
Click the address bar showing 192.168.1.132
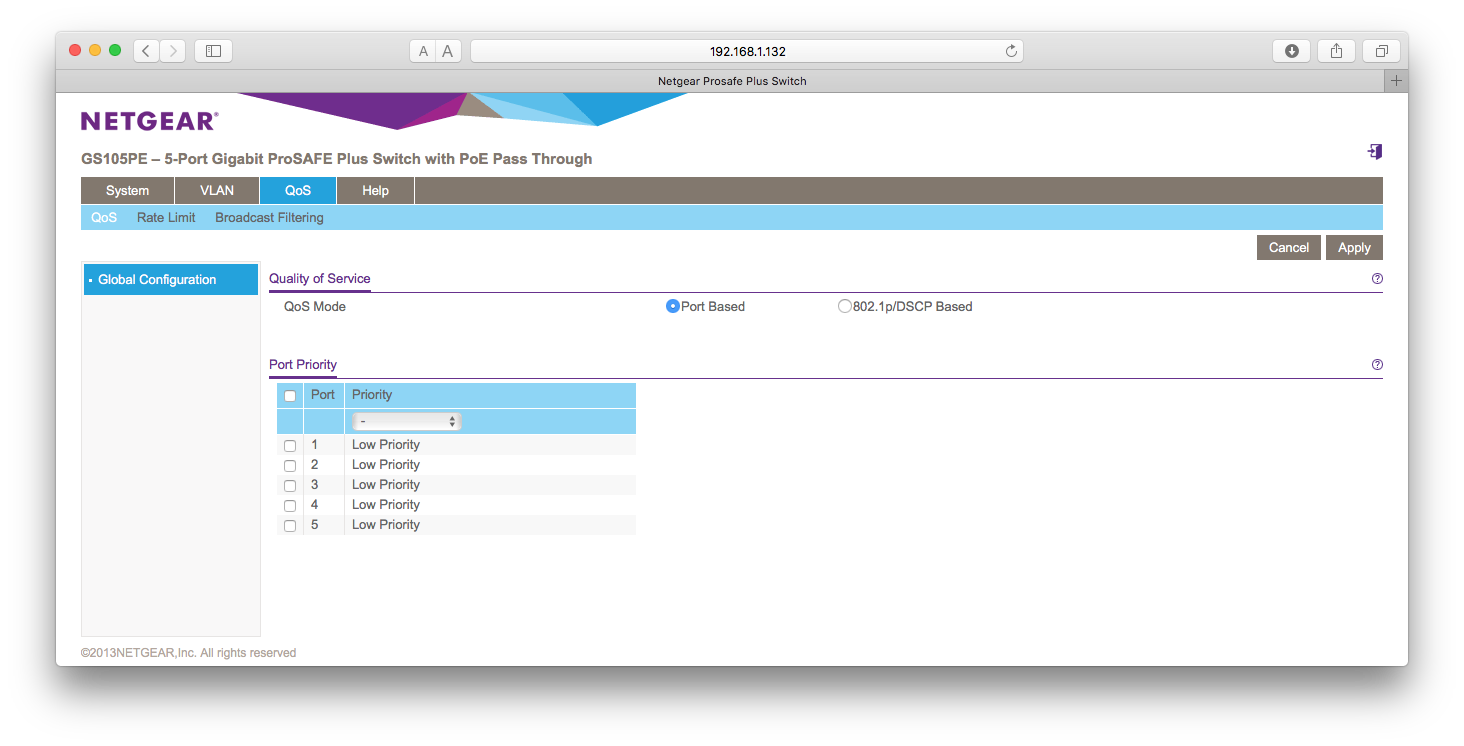coord(740,51)
